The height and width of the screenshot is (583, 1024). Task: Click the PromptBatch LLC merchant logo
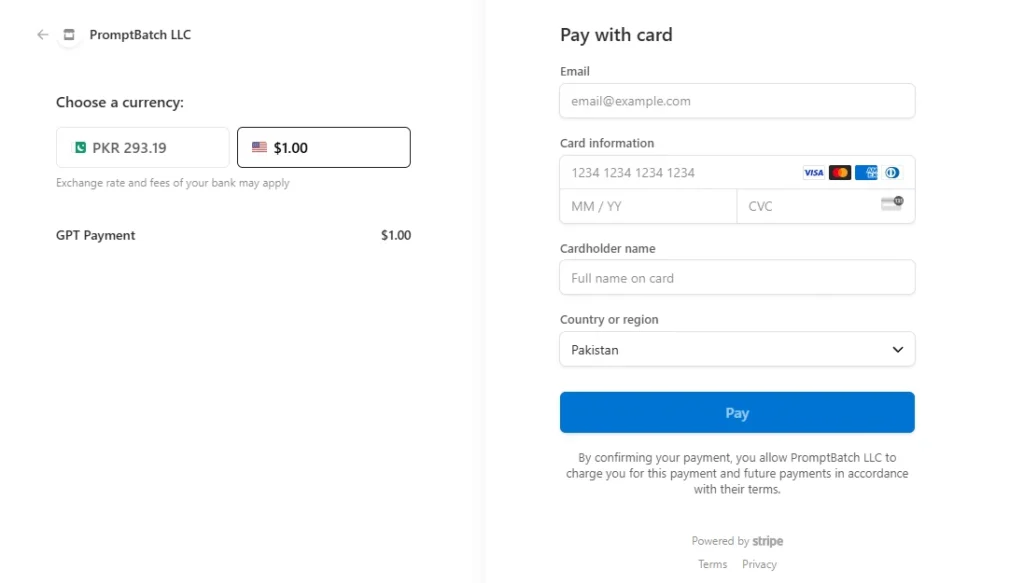coord(69,35)
